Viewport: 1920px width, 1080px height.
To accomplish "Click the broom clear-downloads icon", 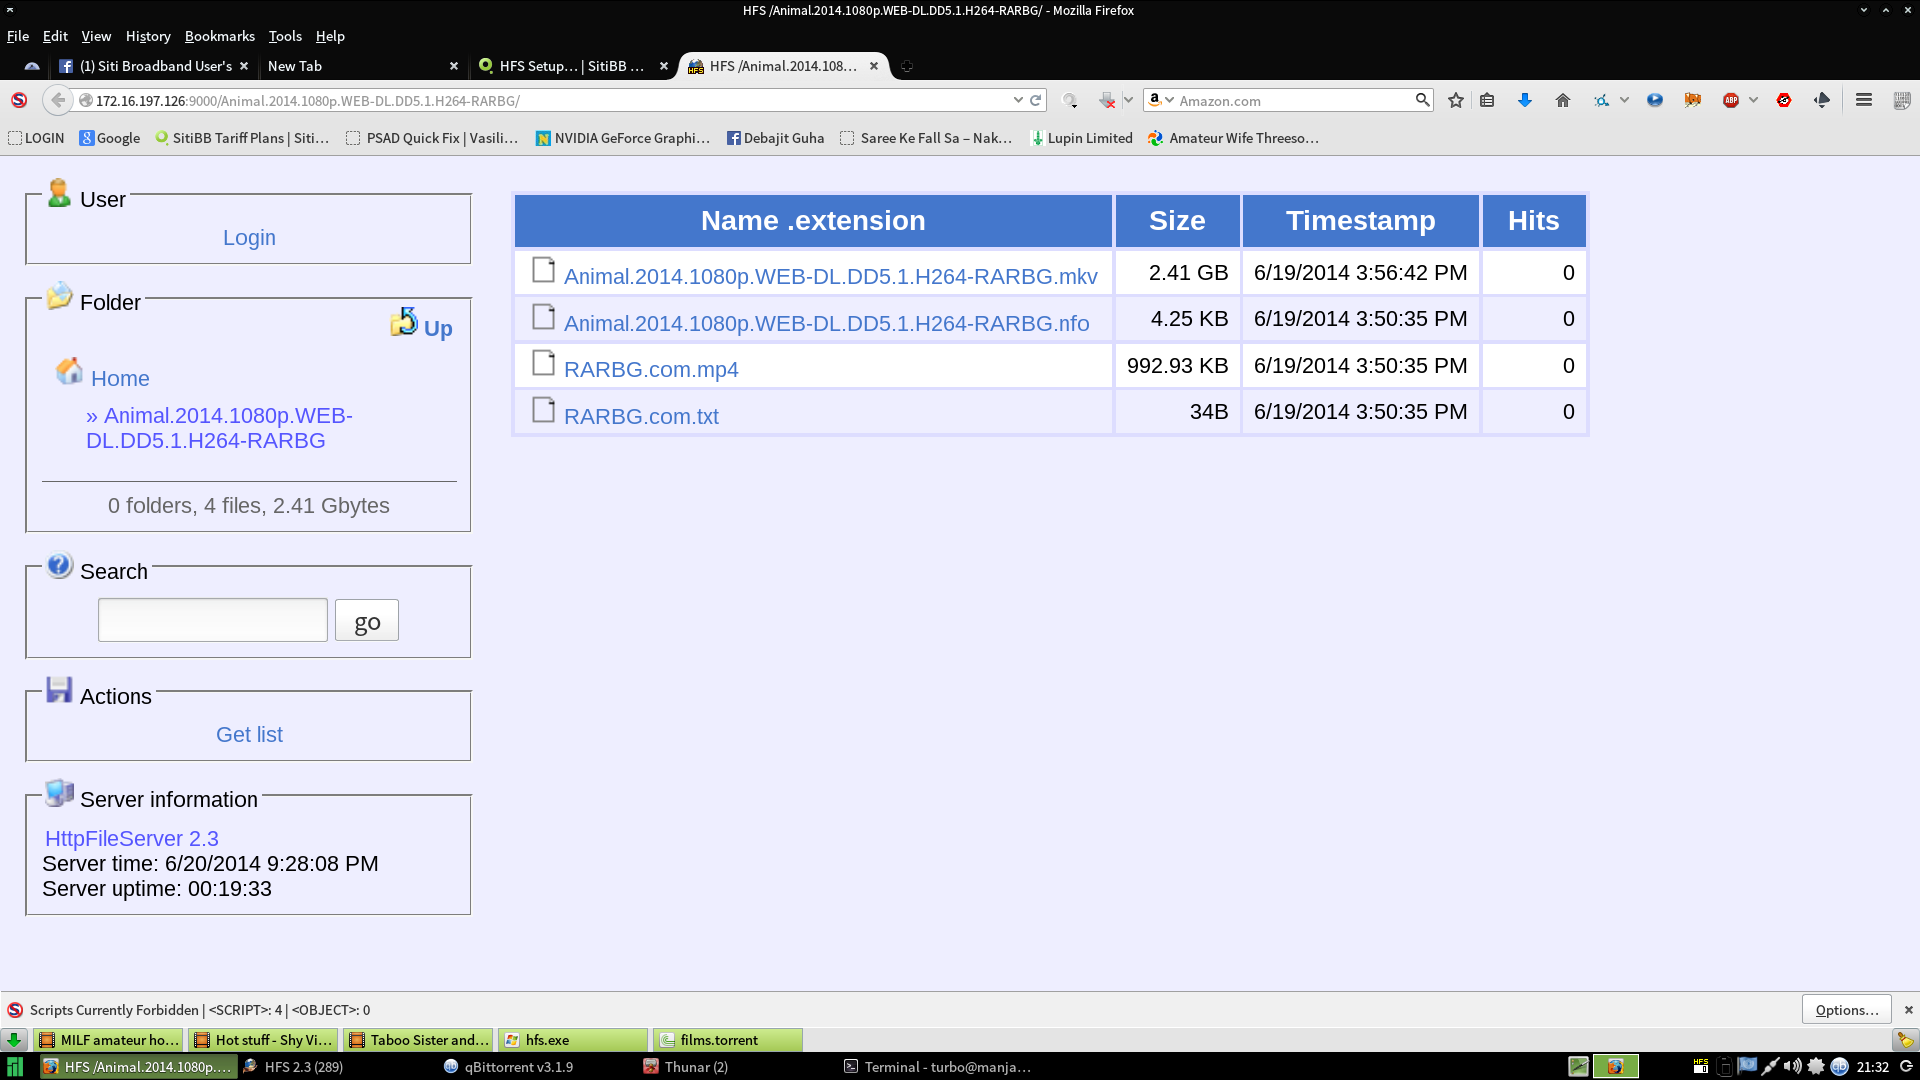I will [1906, 1040].
